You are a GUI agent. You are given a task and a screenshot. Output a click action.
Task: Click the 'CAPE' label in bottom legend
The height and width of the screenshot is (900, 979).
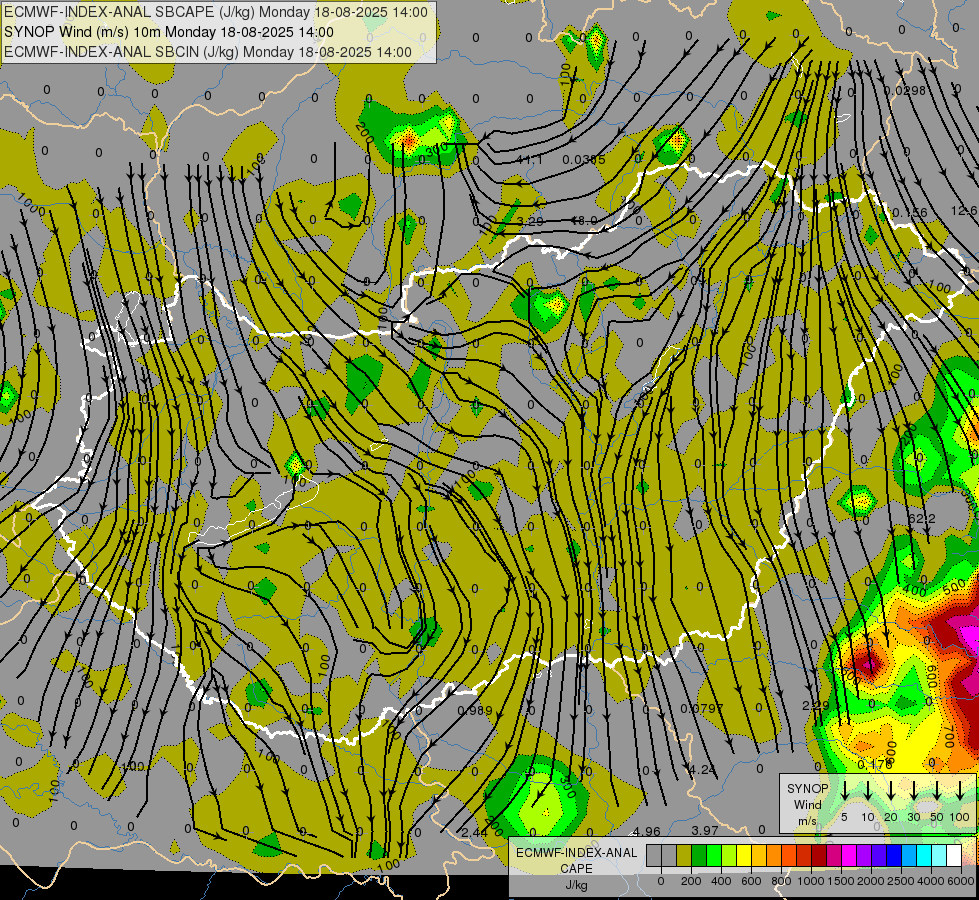tap(576, 869)
